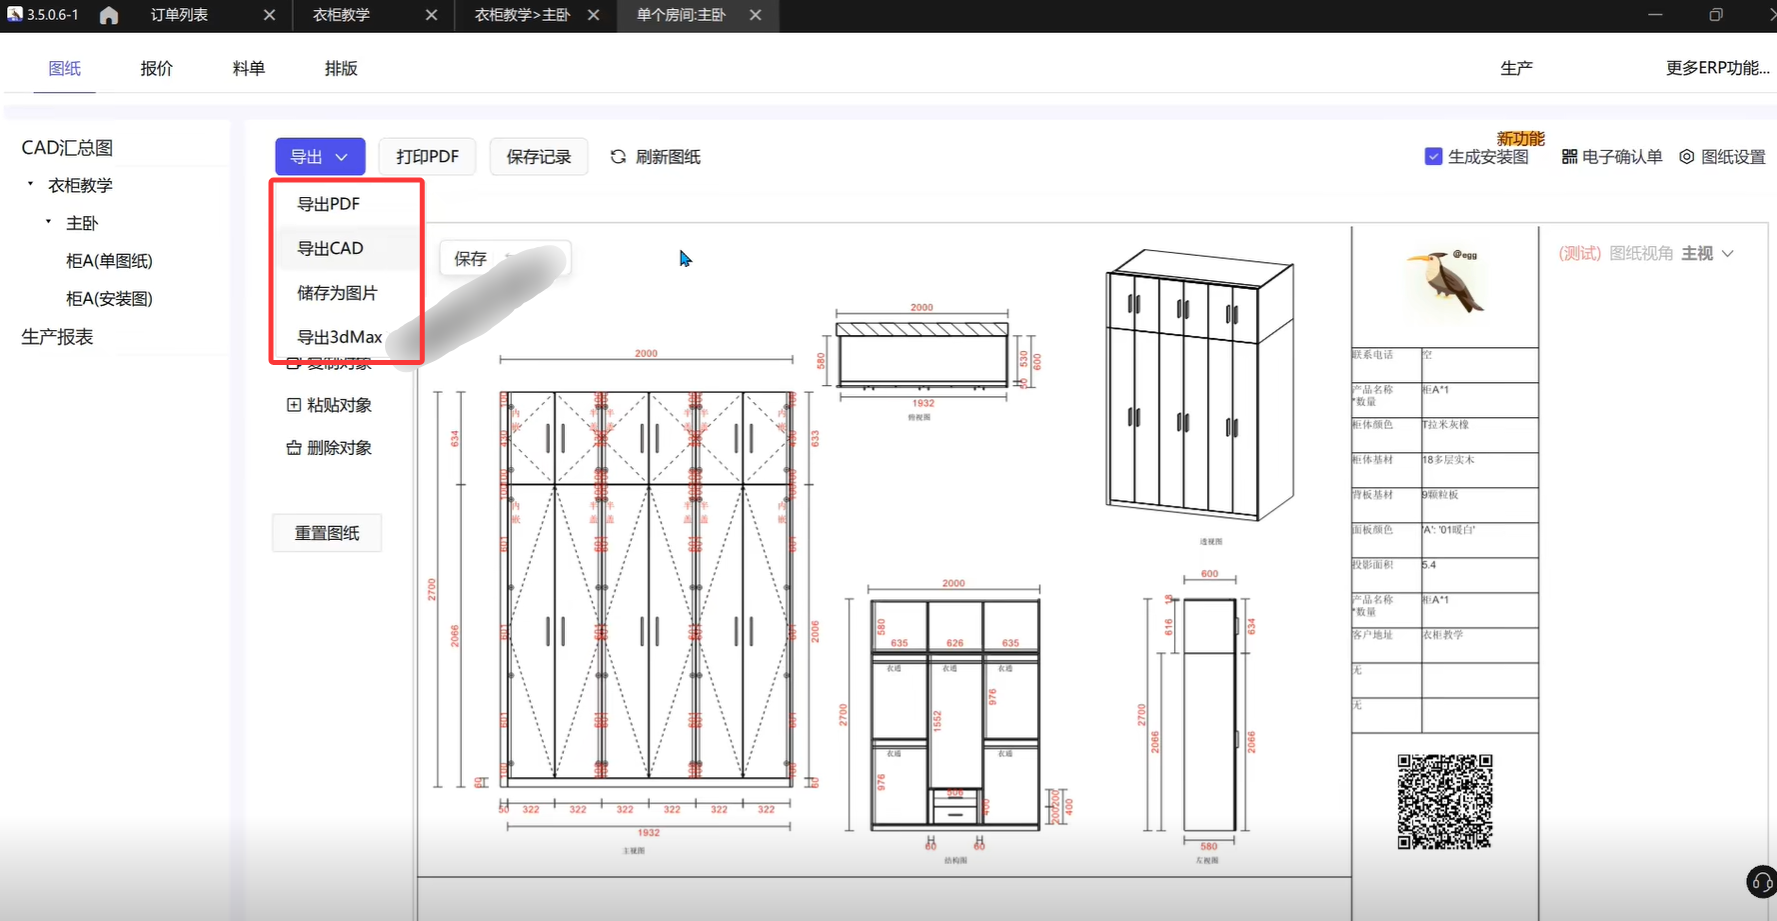The height and width of the screenshot is (921, 1777).
Task: Click the 3D perspective cabinet view
Action: [1200, 385]
